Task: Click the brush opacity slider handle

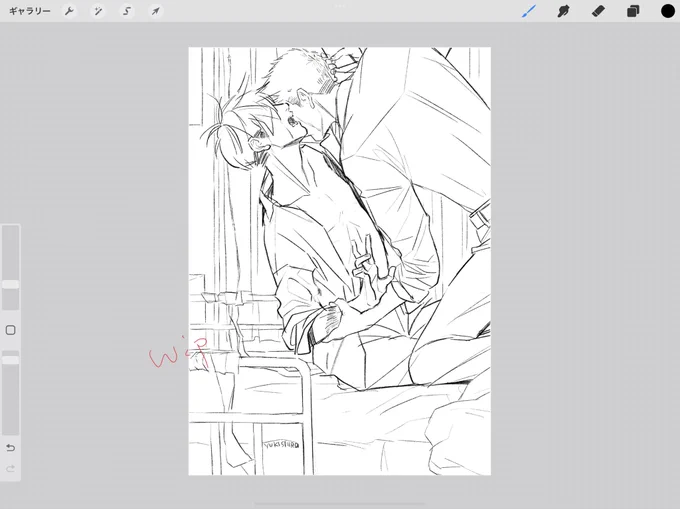Action: (x=10, y=360)
